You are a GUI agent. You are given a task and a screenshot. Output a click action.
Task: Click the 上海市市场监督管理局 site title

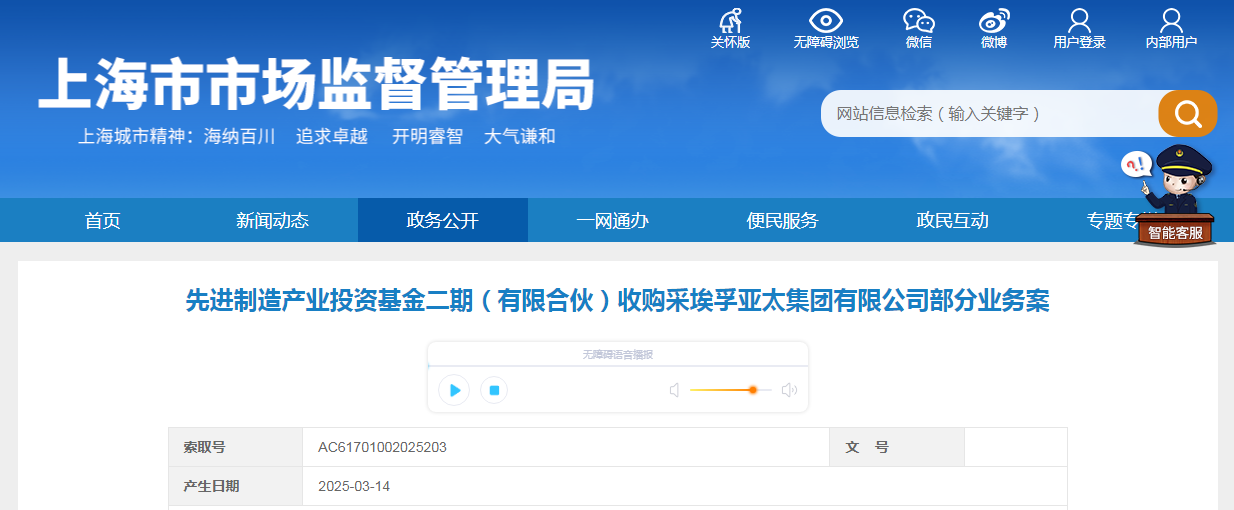(x=316, y=83)
